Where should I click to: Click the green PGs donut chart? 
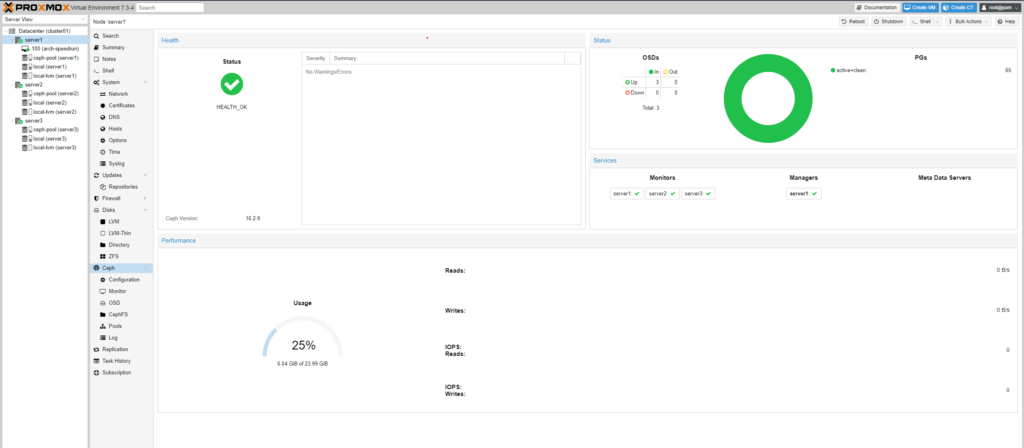pyautogui.click(x=768, y=98)
